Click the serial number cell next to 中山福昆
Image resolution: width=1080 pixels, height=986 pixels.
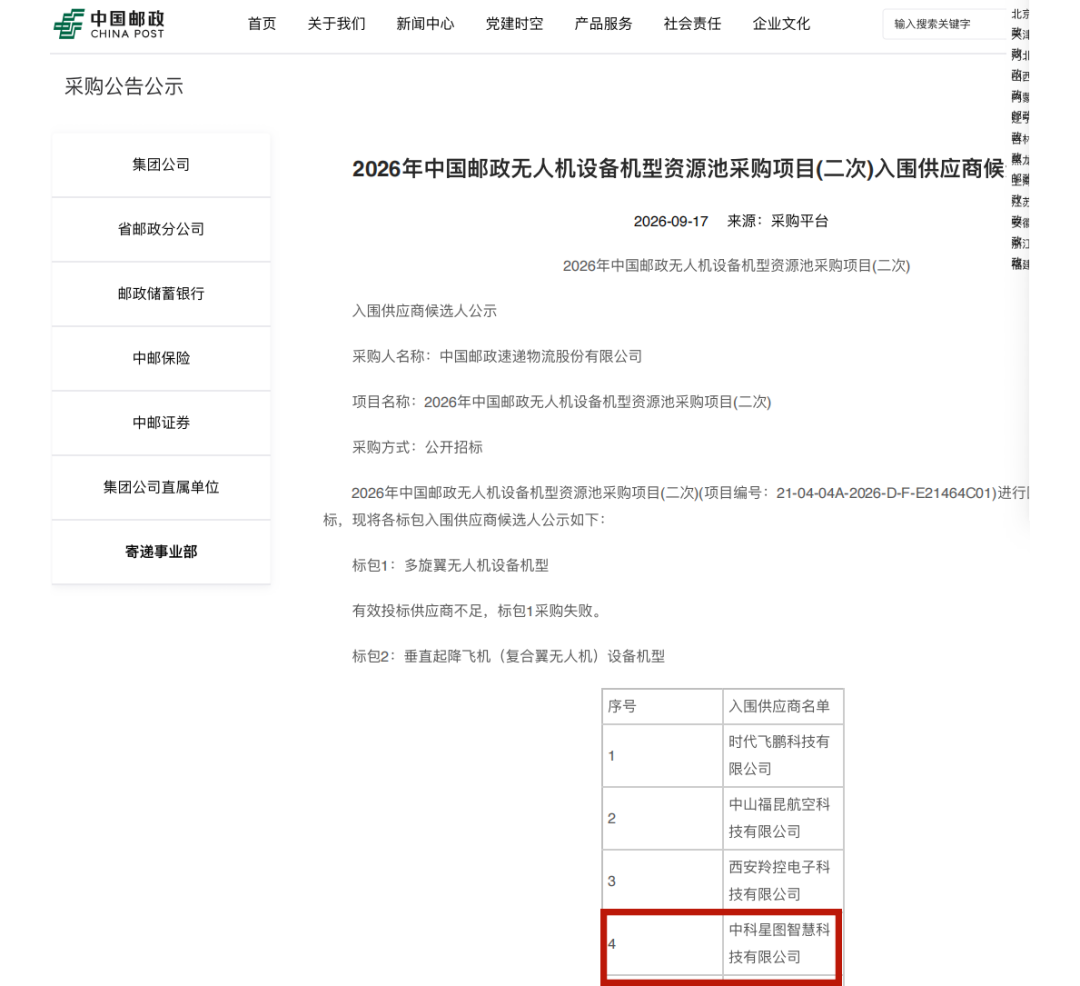(x=663, y=818)
